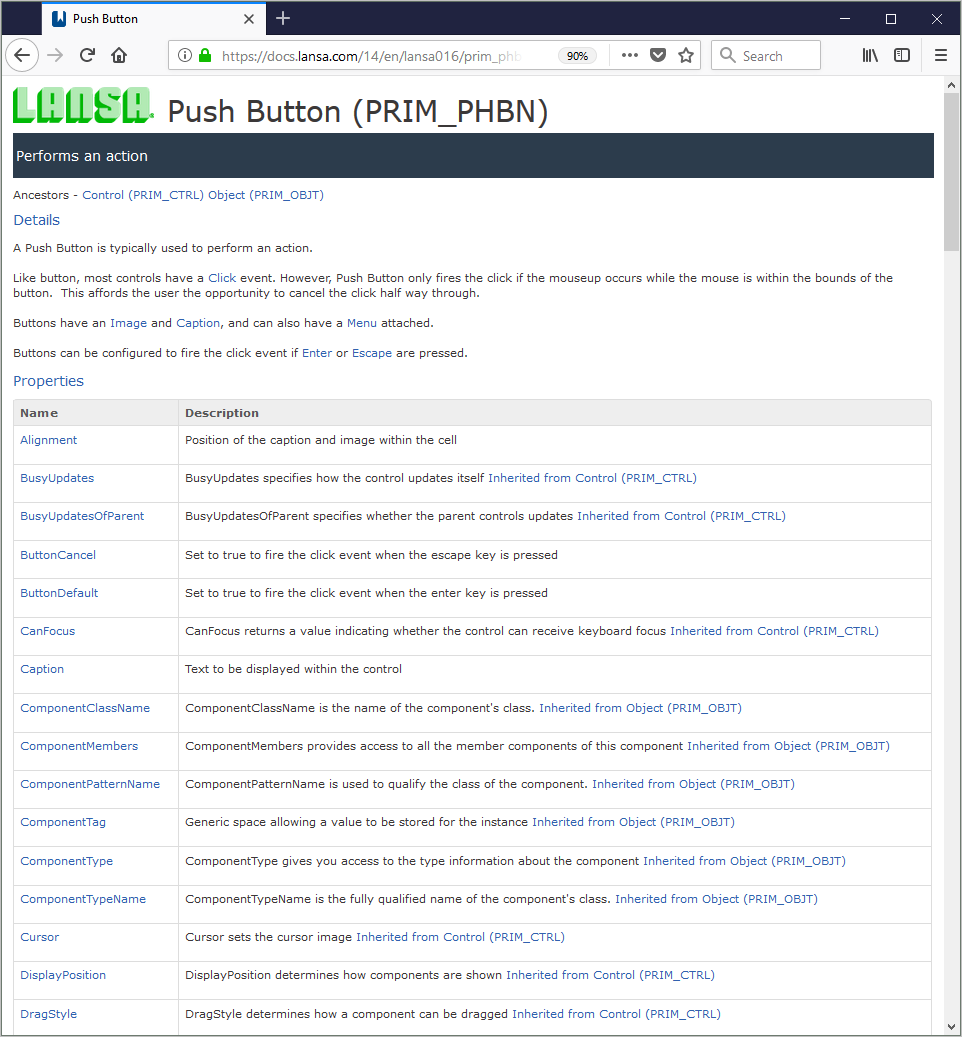Open the Alignment property
962x1037 pixels.
pyautogui.click(x=48, y=440)
